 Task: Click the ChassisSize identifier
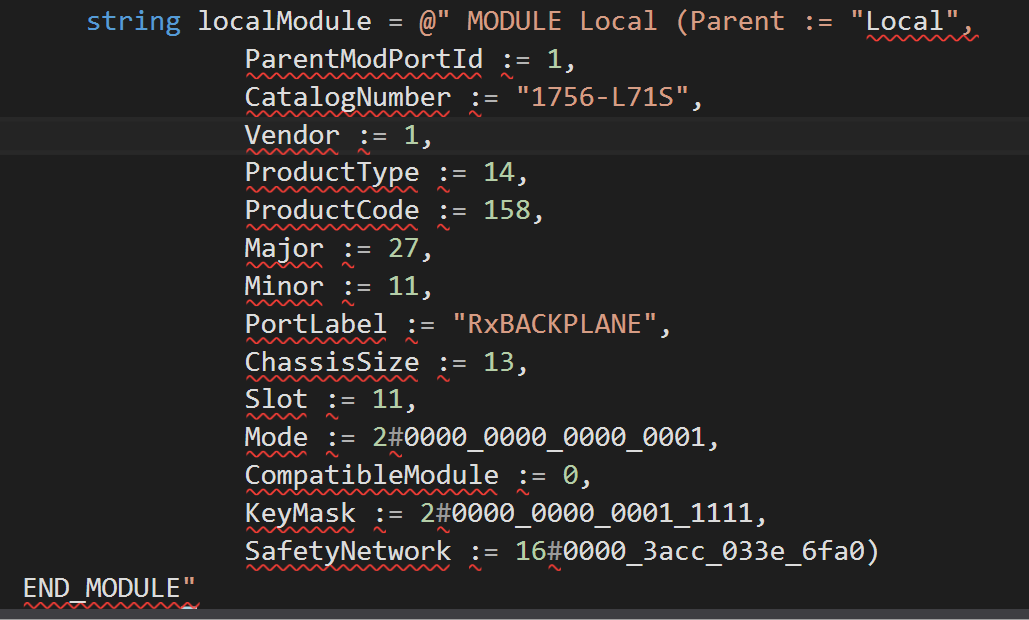[332, 362]
